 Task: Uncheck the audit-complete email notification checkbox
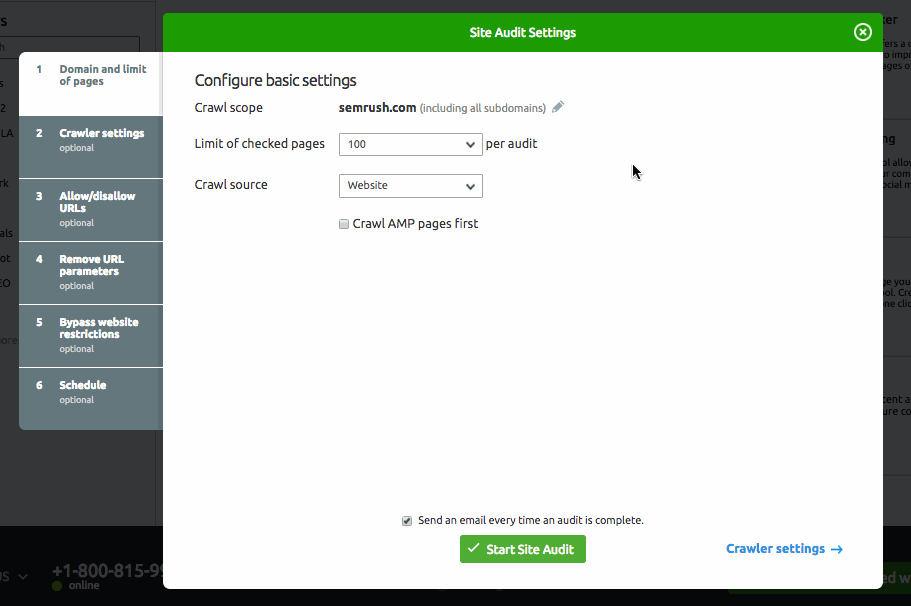click(407, 521)
